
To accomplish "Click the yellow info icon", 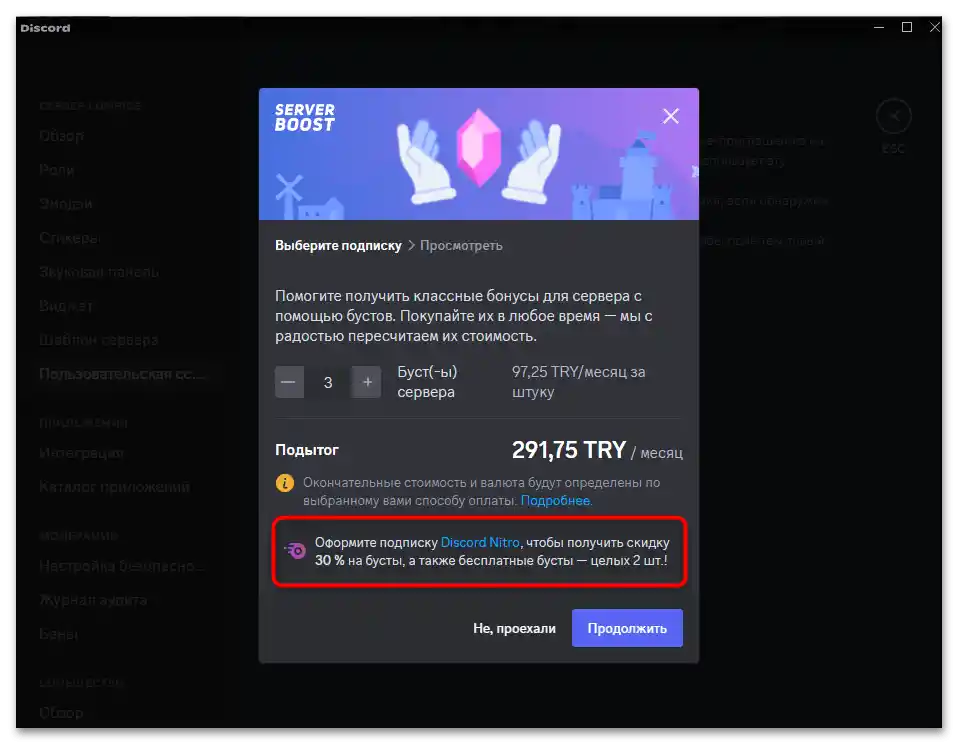I will [285, 483].
